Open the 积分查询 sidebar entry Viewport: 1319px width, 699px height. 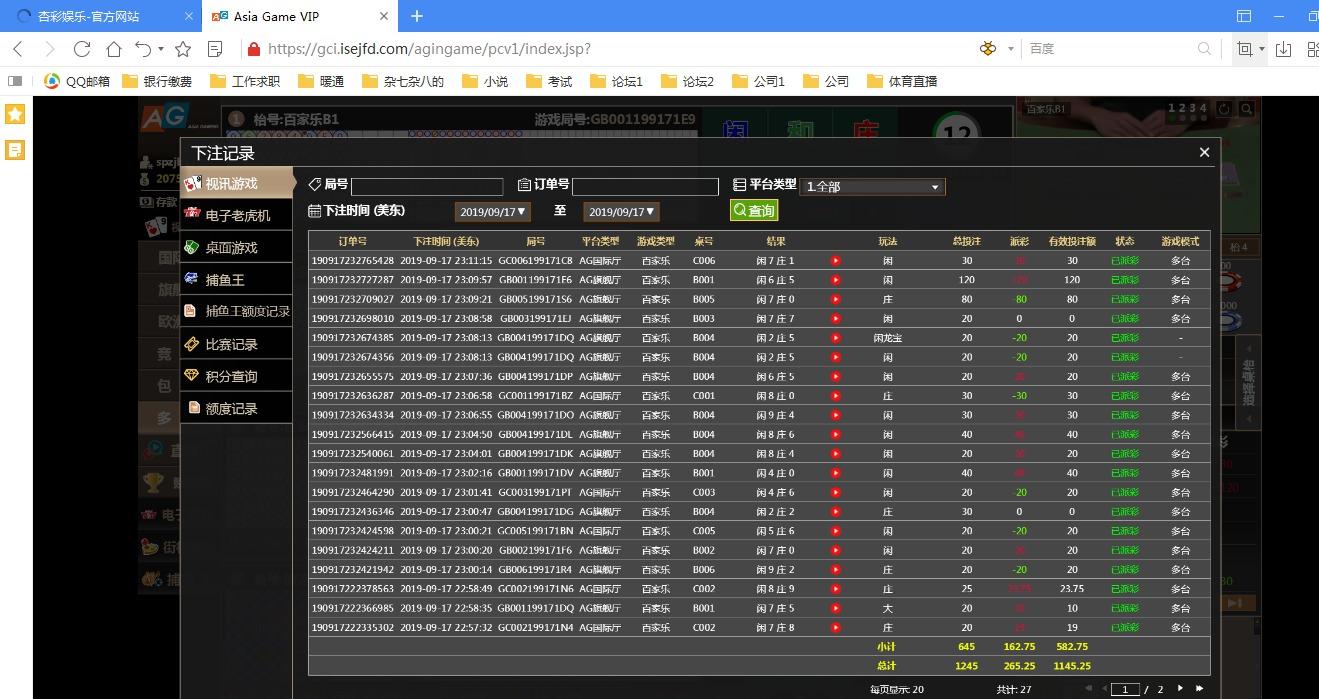coord(231,376)
